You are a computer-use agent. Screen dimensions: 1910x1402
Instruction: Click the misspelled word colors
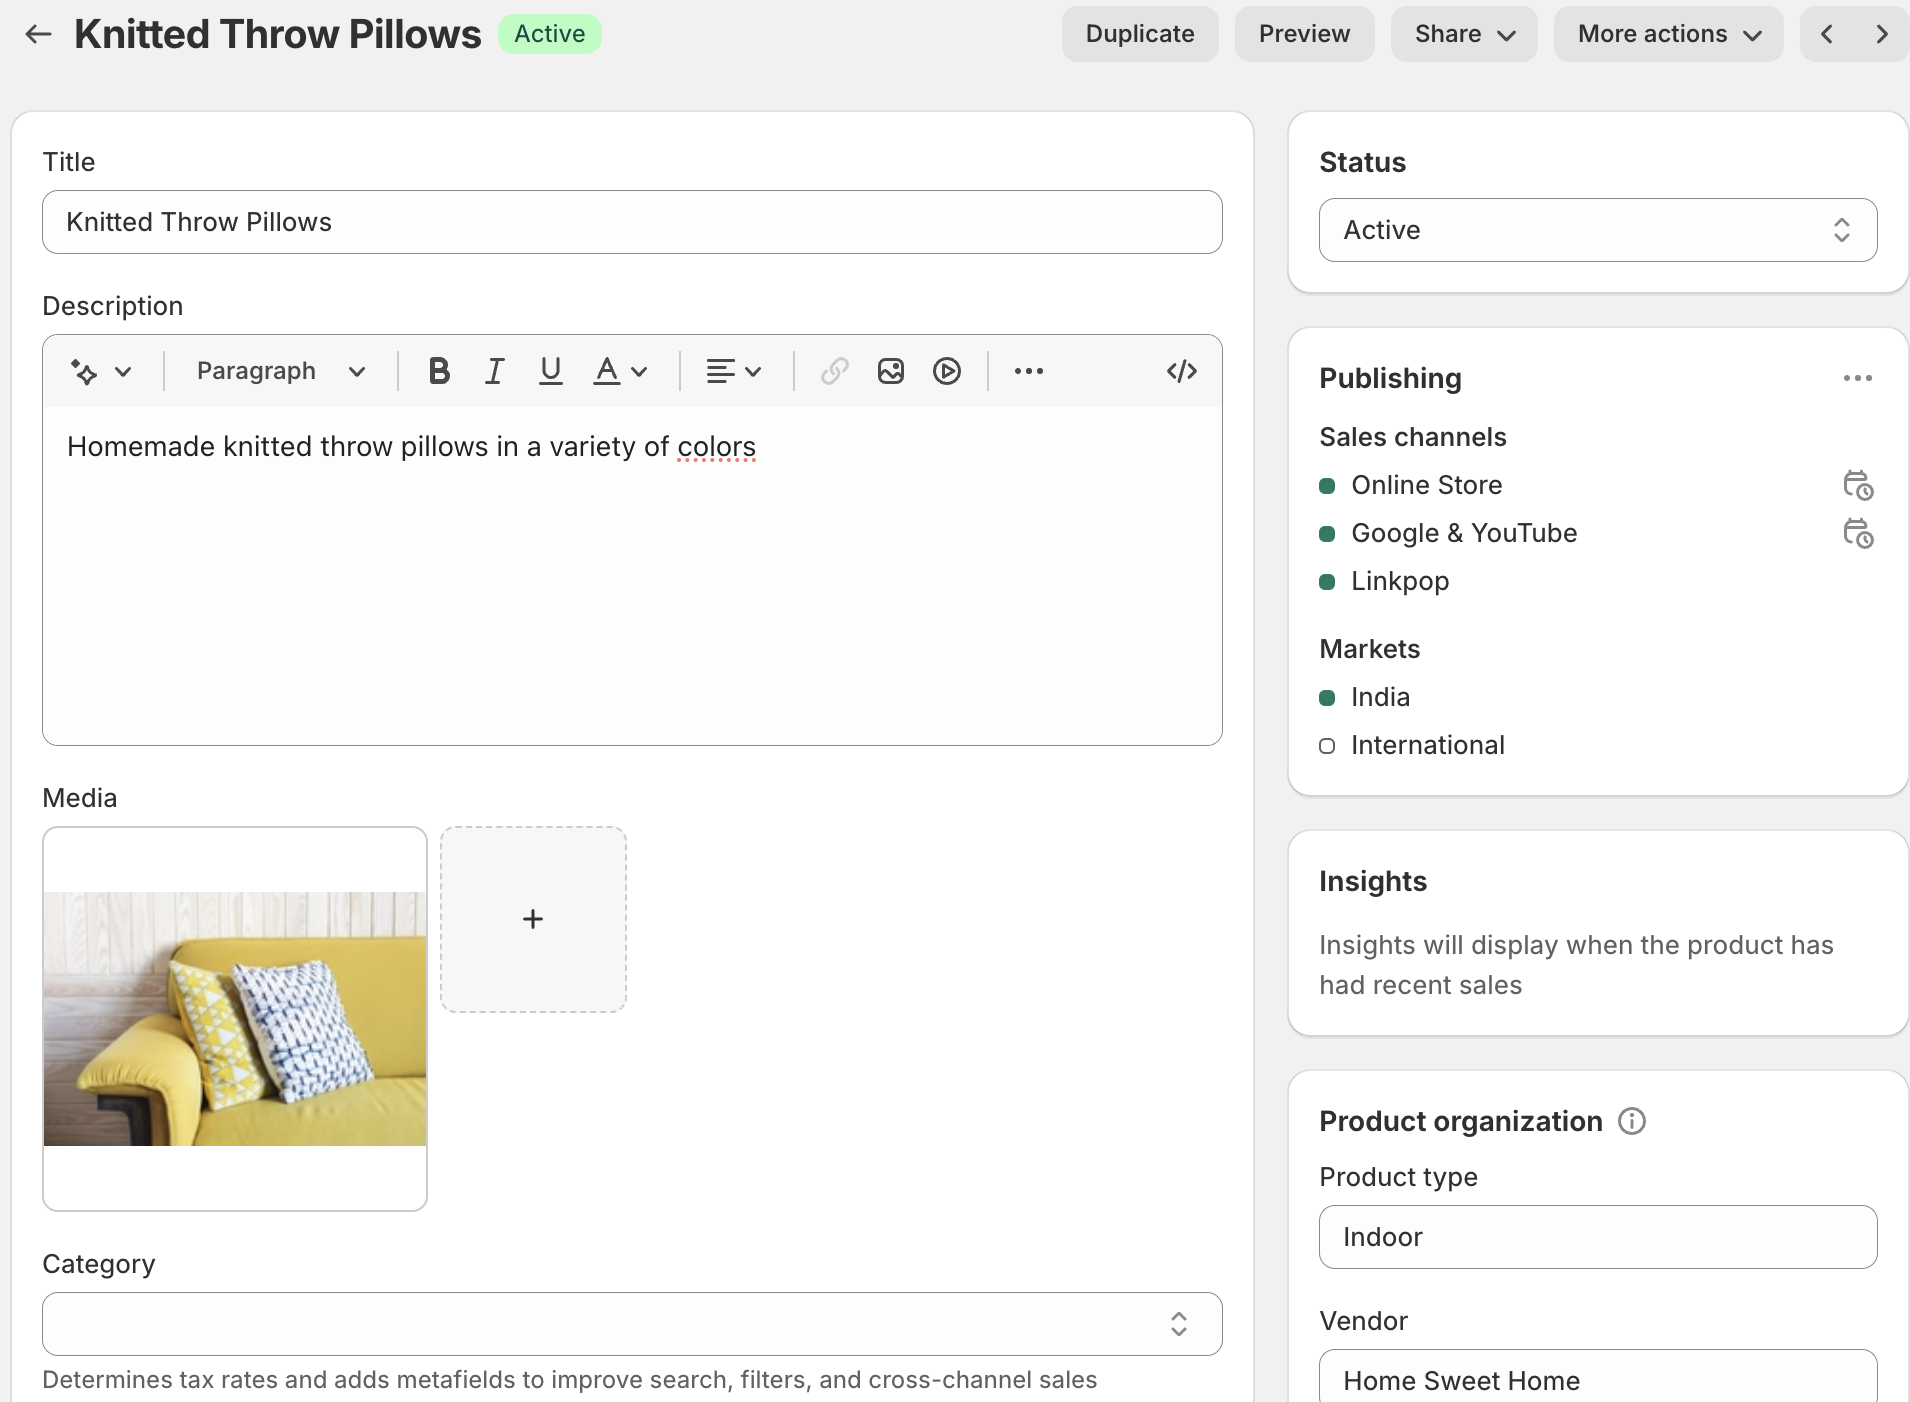tap(716, 447)
